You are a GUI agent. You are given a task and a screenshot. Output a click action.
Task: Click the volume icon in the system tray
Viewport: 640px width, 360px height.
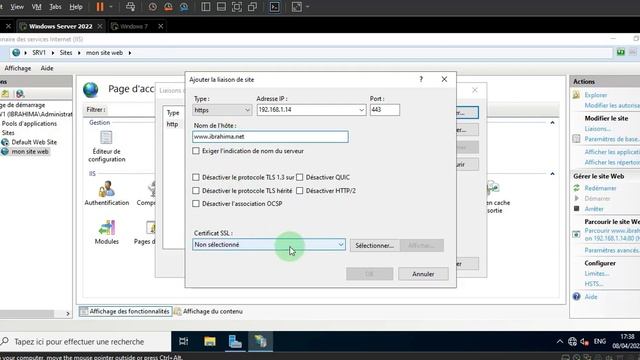(x=584, y=341)
